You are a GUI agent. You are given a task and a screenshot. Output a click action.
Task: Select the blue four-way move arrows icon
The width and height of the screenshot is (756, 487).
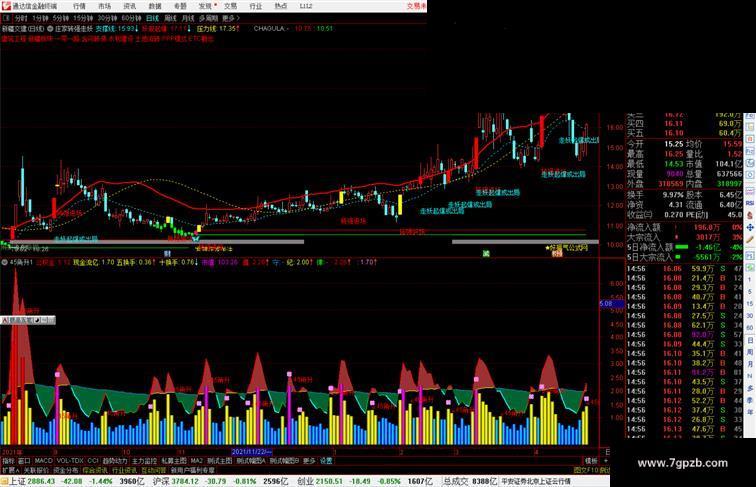click(750, 227)
